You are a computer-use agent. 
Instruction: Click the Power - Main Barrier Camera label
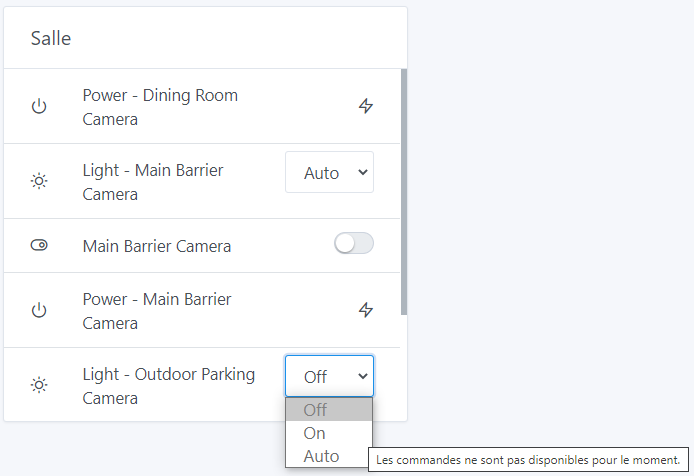tap(157, 311)
